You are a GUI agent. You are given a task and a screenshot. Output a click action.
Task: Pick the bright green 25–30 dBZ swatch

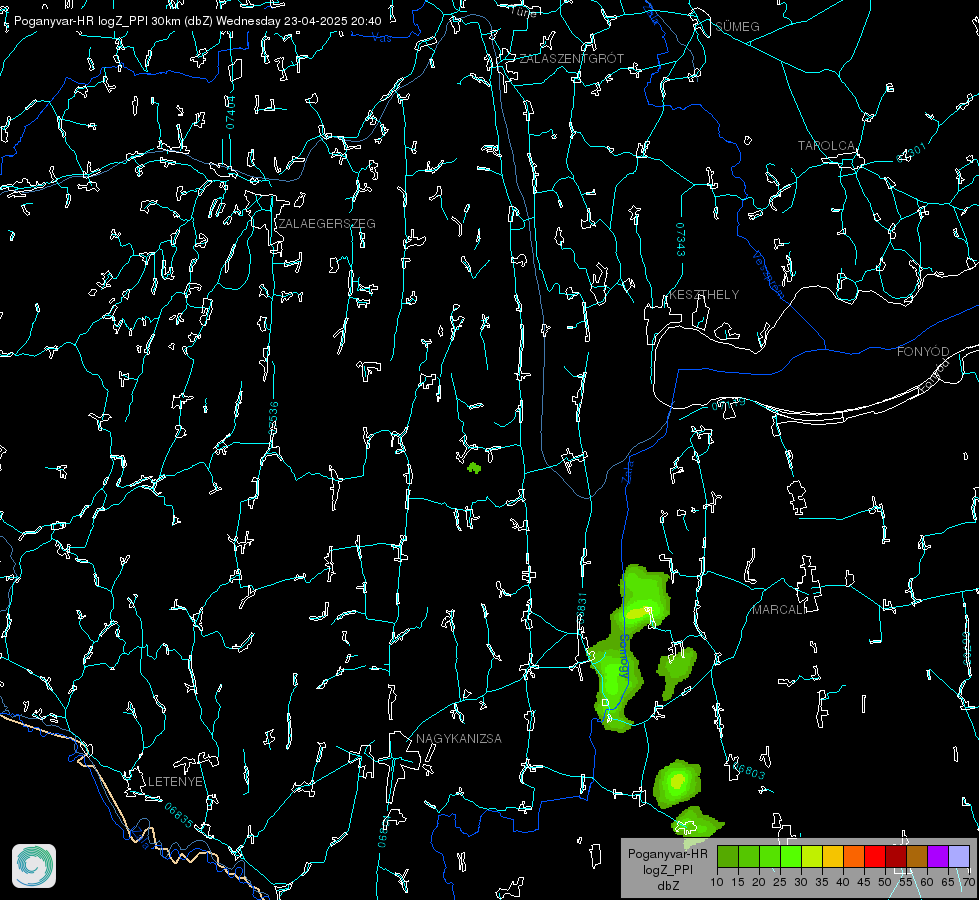click(791, 856)
